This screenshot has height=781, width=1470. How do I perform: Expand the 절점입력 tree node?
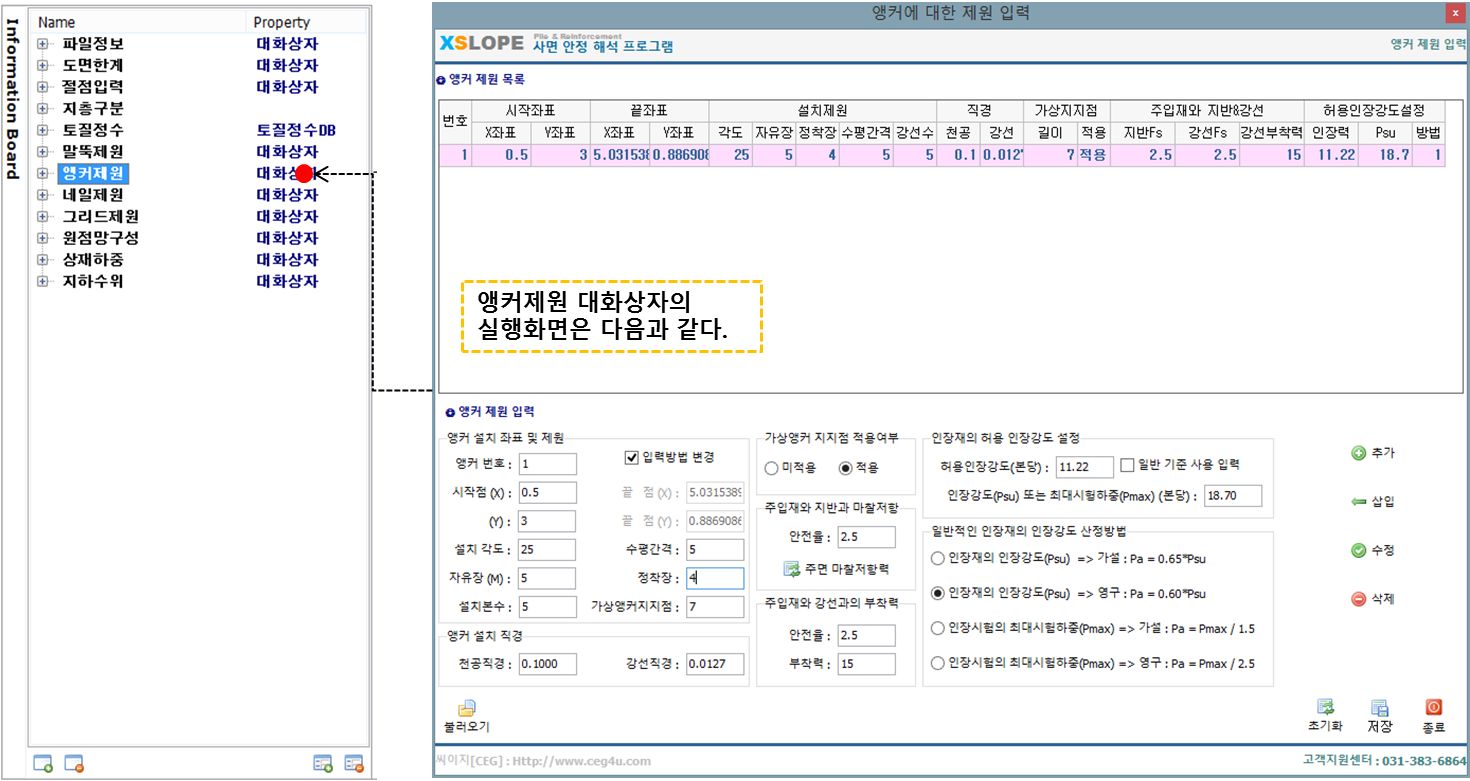pyautogui.click(x=43, y=87)
